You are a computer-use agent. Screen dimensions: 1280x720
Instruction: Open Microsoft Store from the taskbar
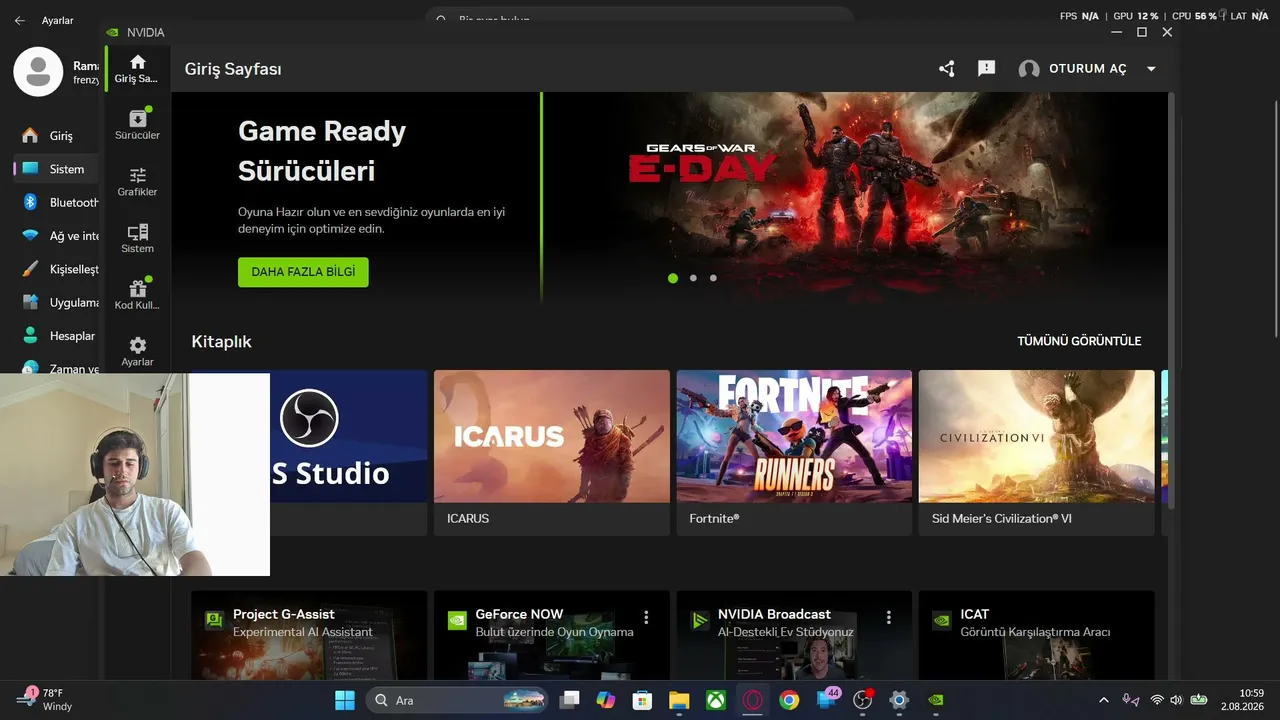[x=643, y=700]
